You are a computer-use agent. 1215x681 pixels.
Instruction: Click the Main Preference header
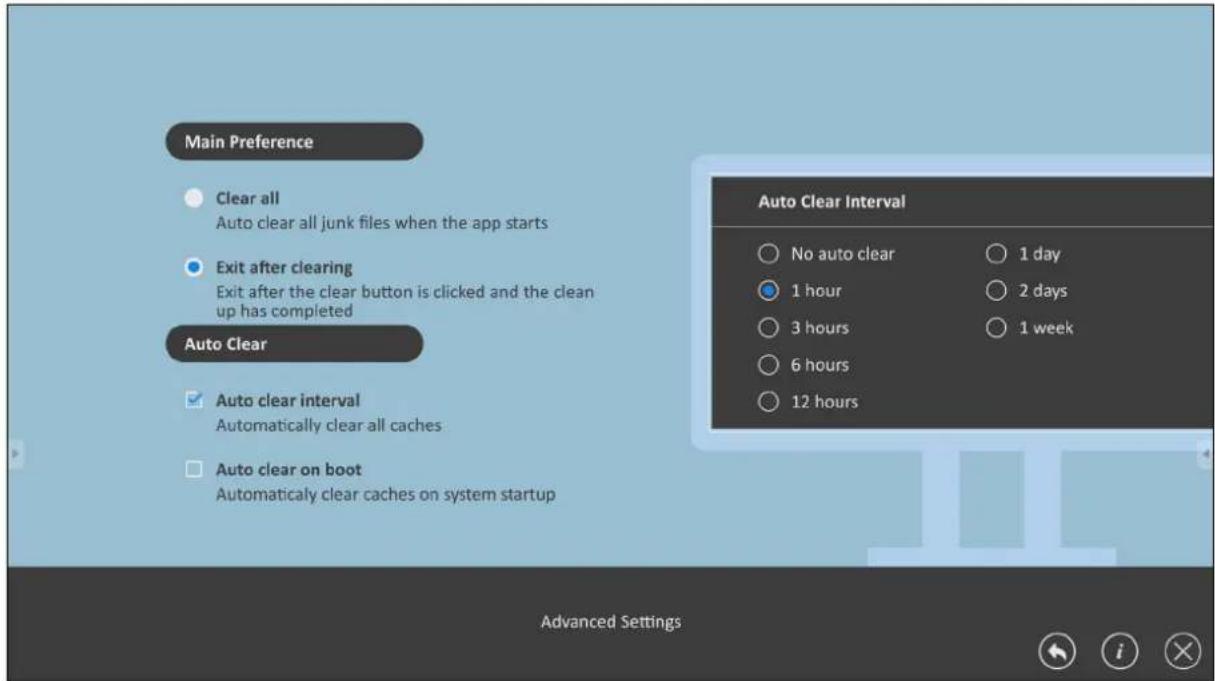[x=294, y=142]
